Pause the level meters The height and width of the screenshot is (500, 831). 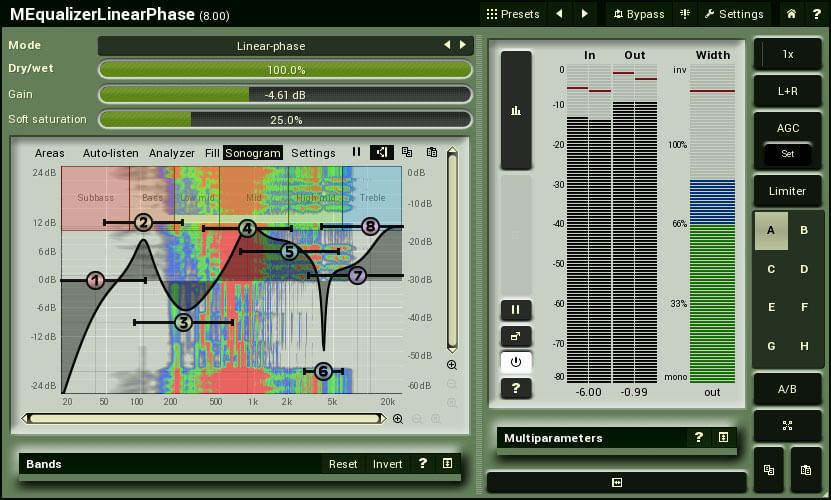click(516, 310)
